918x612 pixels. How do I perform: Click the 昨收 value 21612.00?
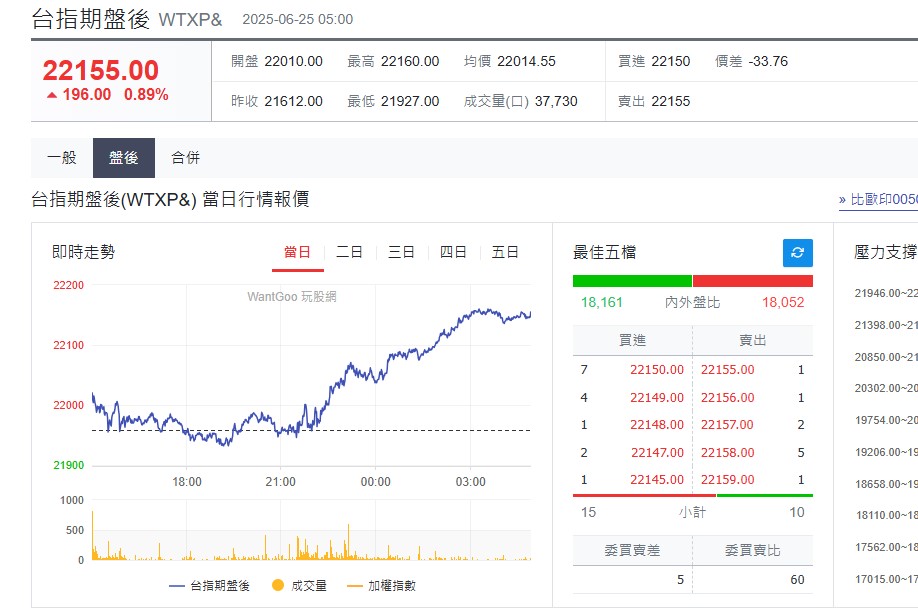pyautogui.click(x=293, y=101)
